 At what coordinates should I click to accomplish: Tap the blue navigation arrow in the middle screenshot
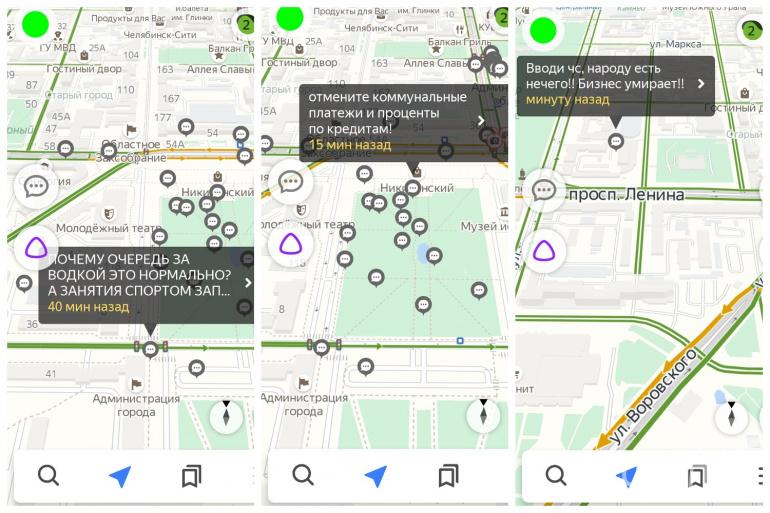coord(375,476)
